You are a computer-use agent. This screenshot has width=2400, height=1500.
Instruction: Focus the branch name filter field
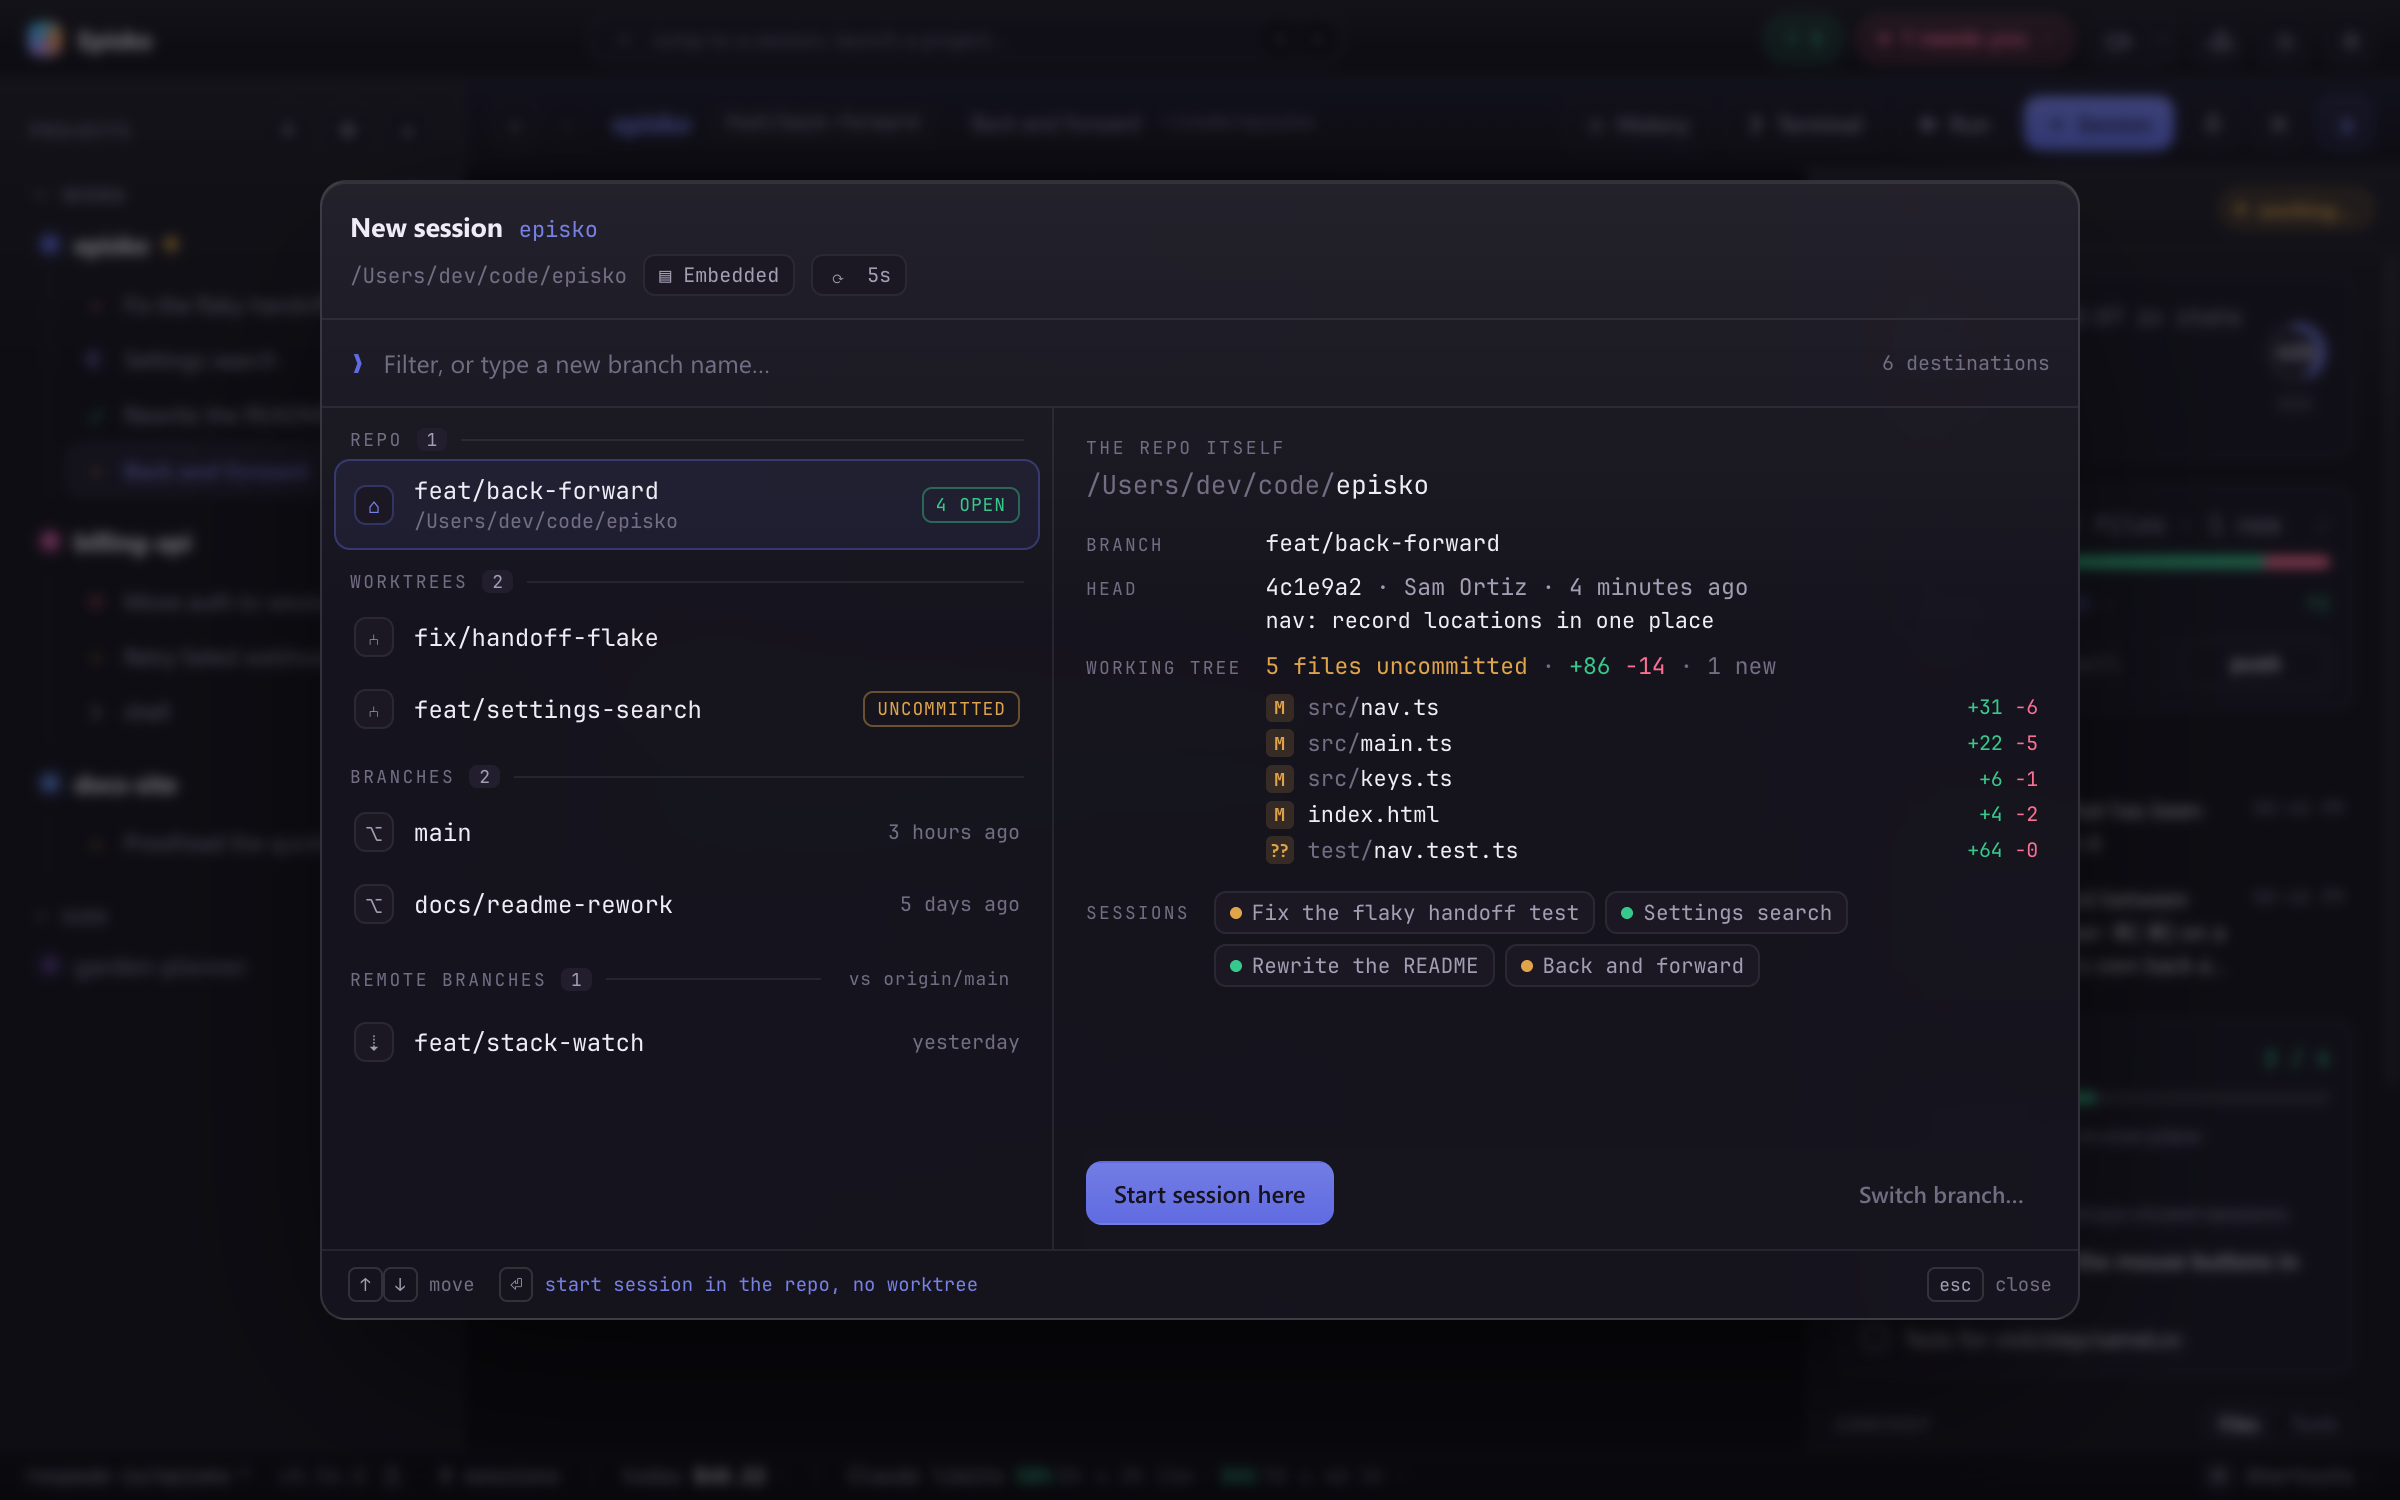tap(1100, 364)
